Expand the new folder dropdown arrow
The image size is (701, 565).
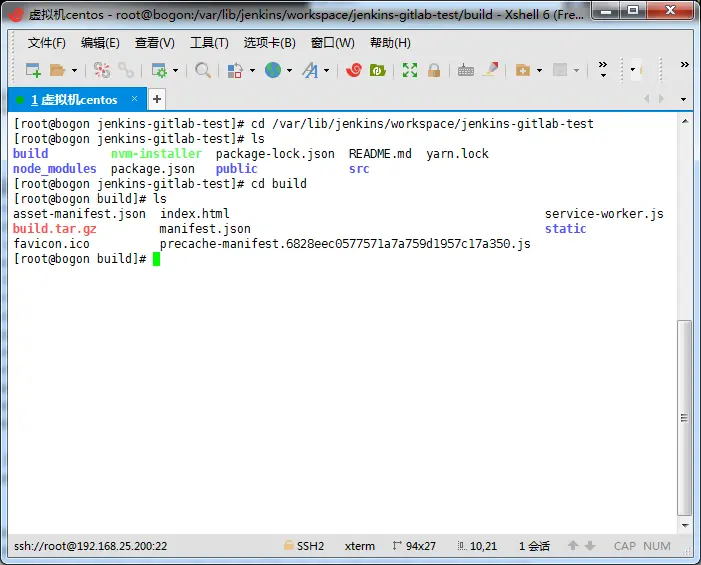[x=539, y=70]
